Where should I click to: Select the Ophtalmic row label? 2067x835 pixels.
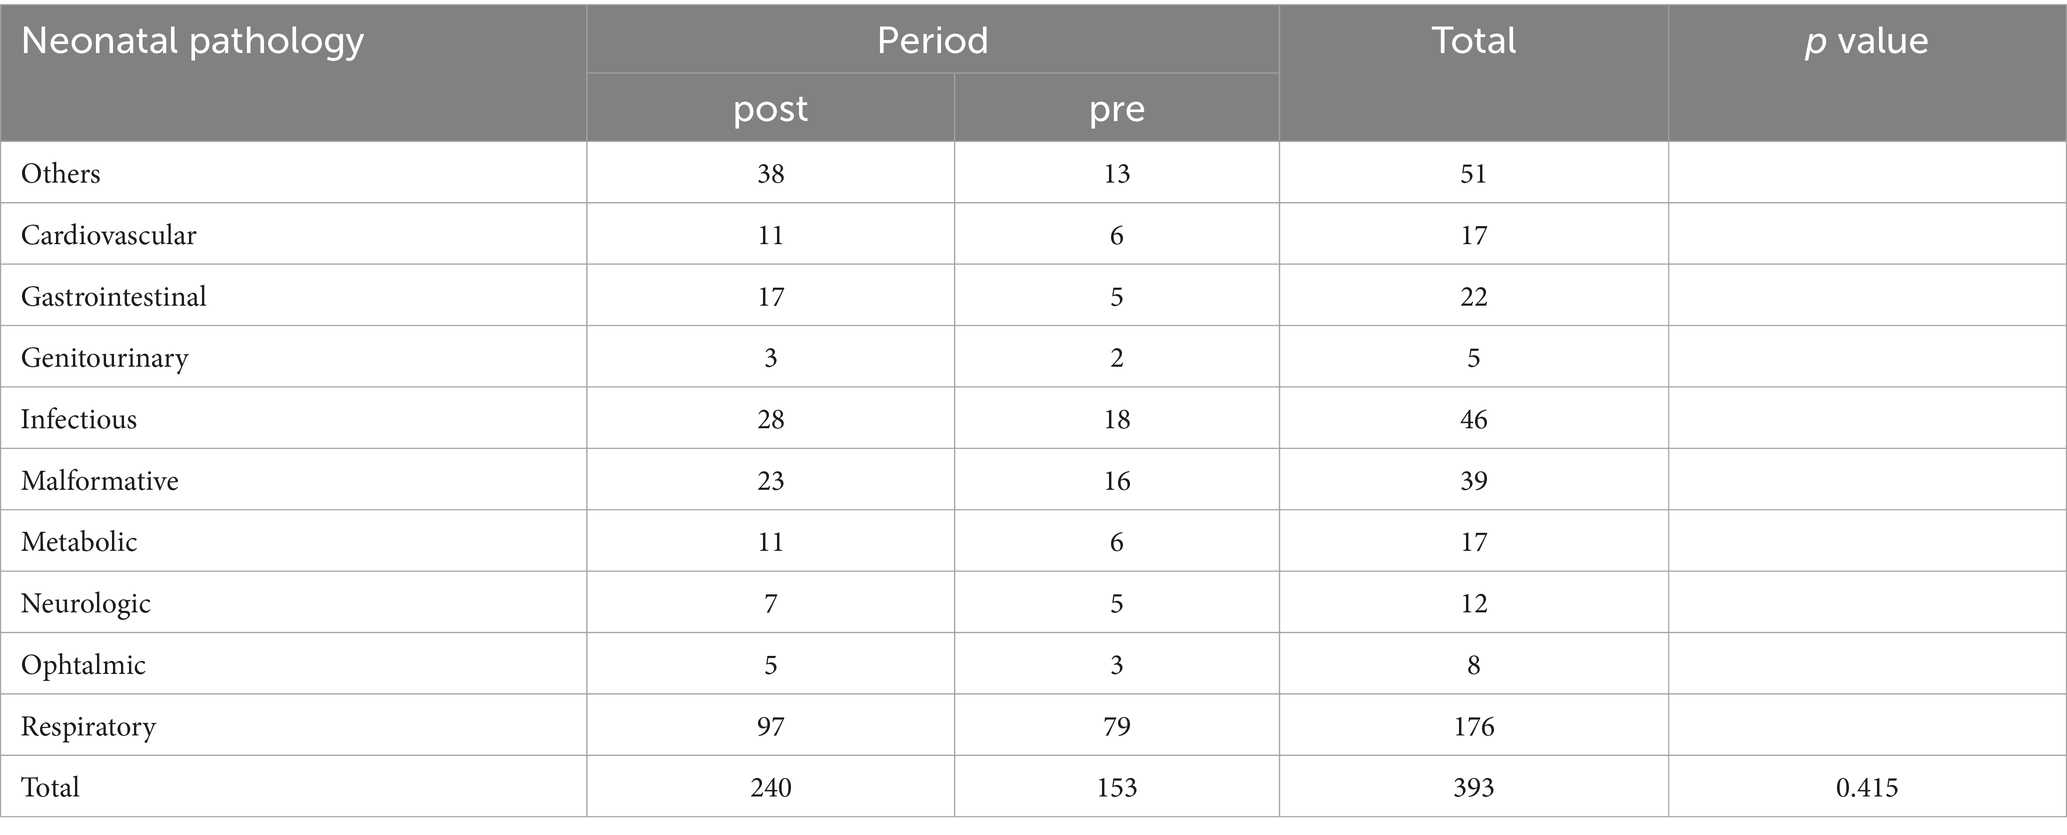83,665
